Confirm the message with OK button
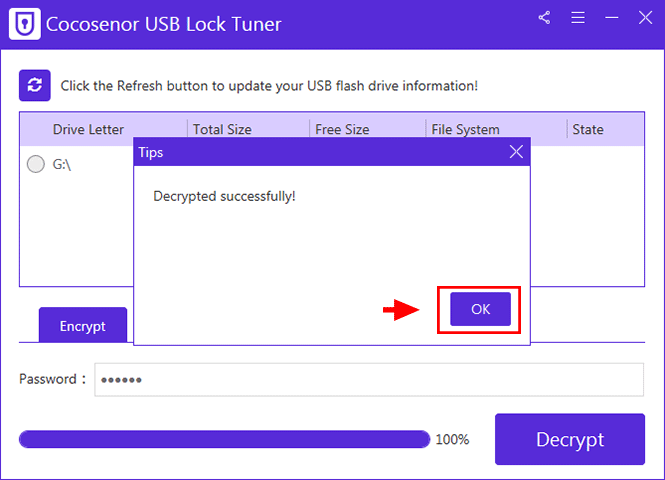The image size is (665, 480). pyautogui.click(x=481, y=309)
